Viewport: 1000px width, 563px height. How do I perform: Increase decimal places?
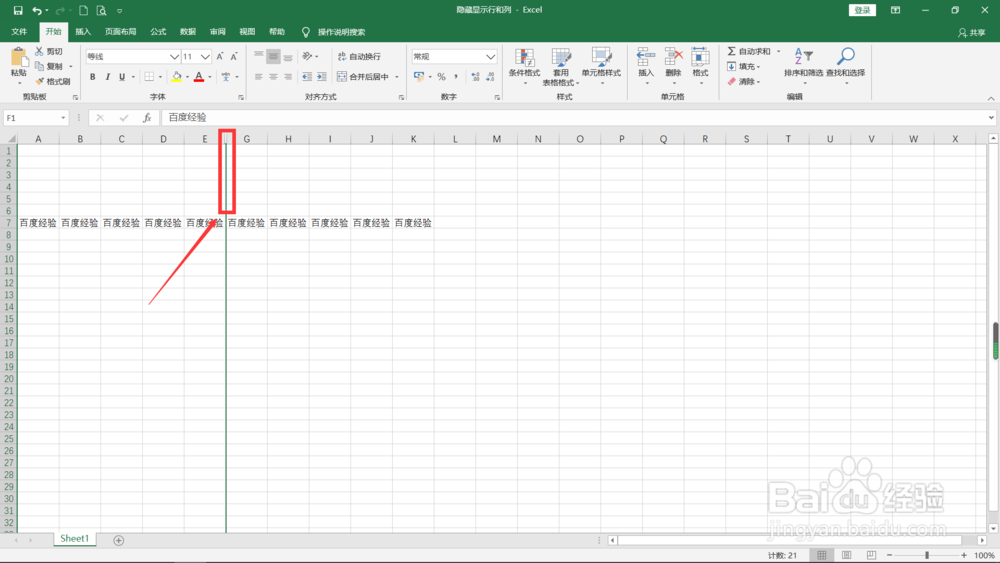coord(475,77)
